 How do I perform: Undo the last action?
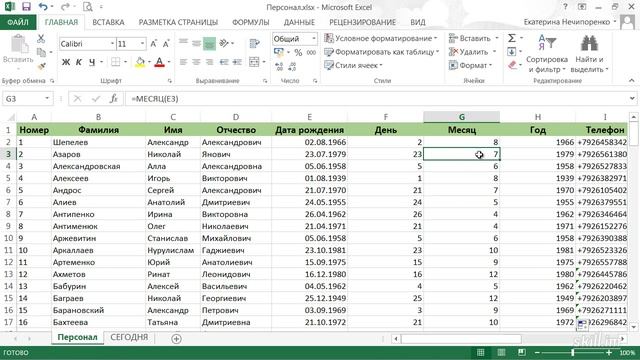(x=43, y=7)
